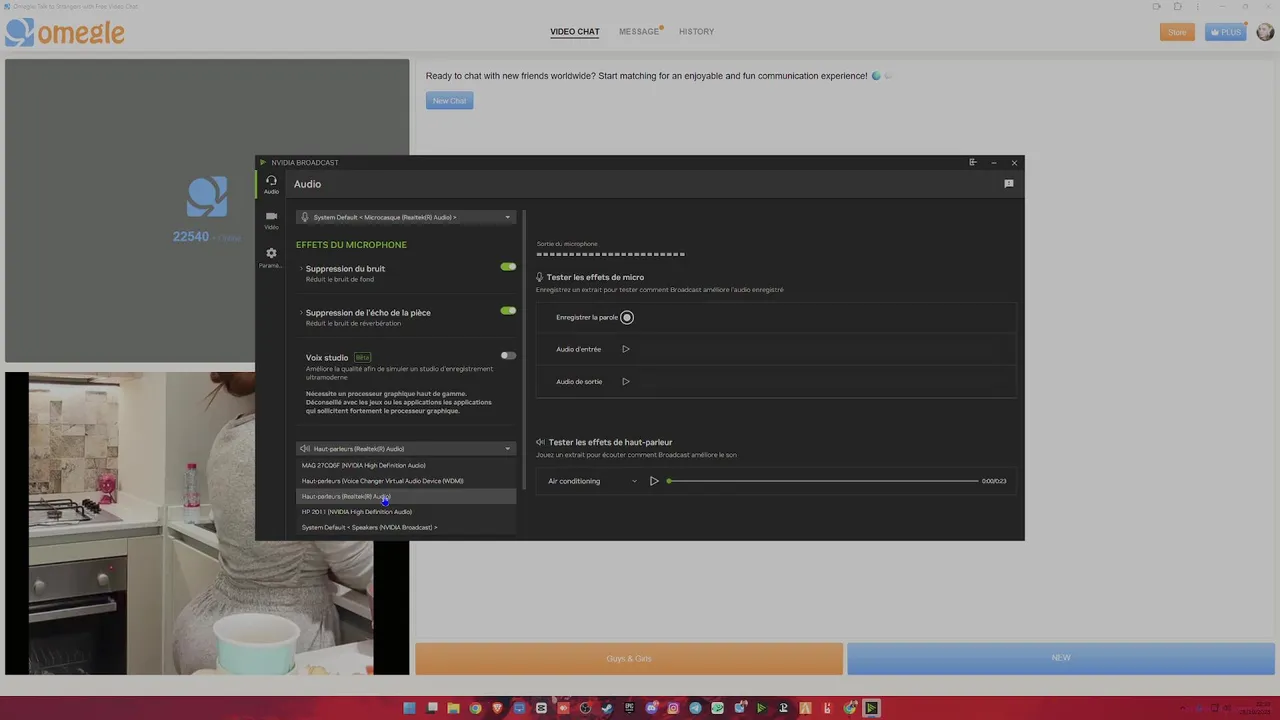
Task: Select Haut-parleurs (Realtek(R) Audio) in list
Action: tap(406, 496)
